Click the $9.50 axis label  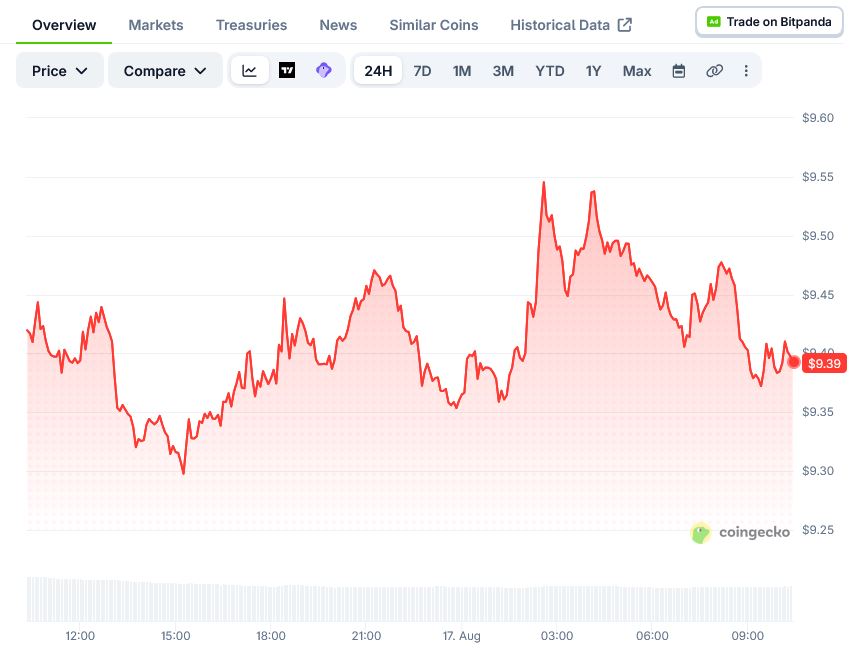817,236
